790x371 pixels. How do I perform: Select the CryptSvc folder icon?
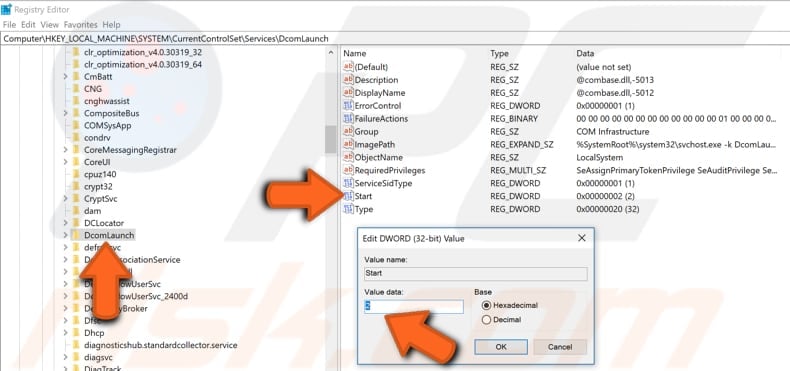coord(76,199)
